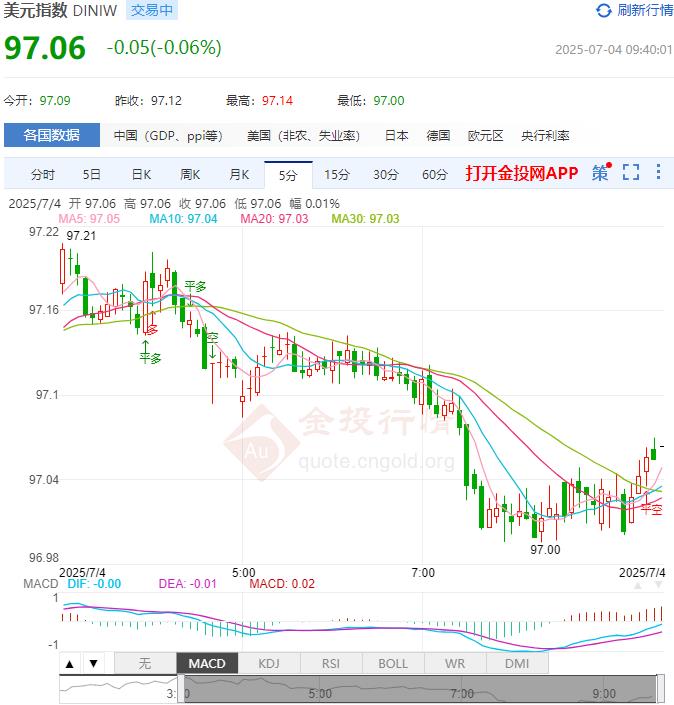Click 今开 97.09 value
This screenshot has width=674, height=705.
pyautogui.click(x=55, y=100)
